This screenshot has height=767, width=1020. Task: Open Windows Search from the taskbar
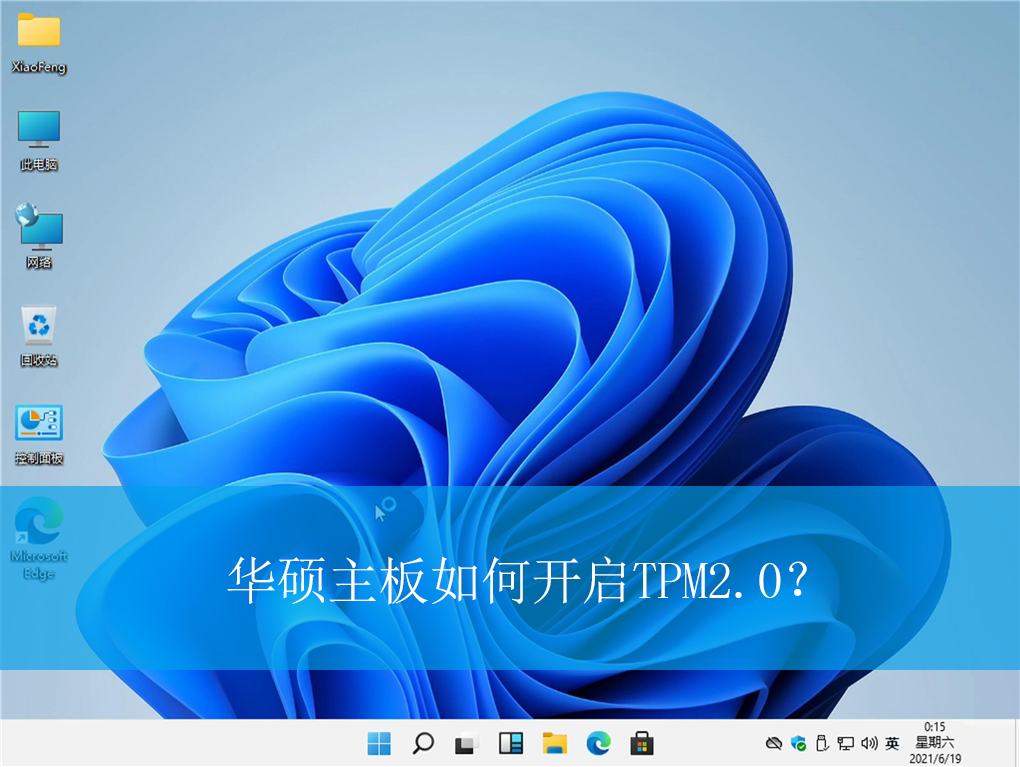coord(421,744)
